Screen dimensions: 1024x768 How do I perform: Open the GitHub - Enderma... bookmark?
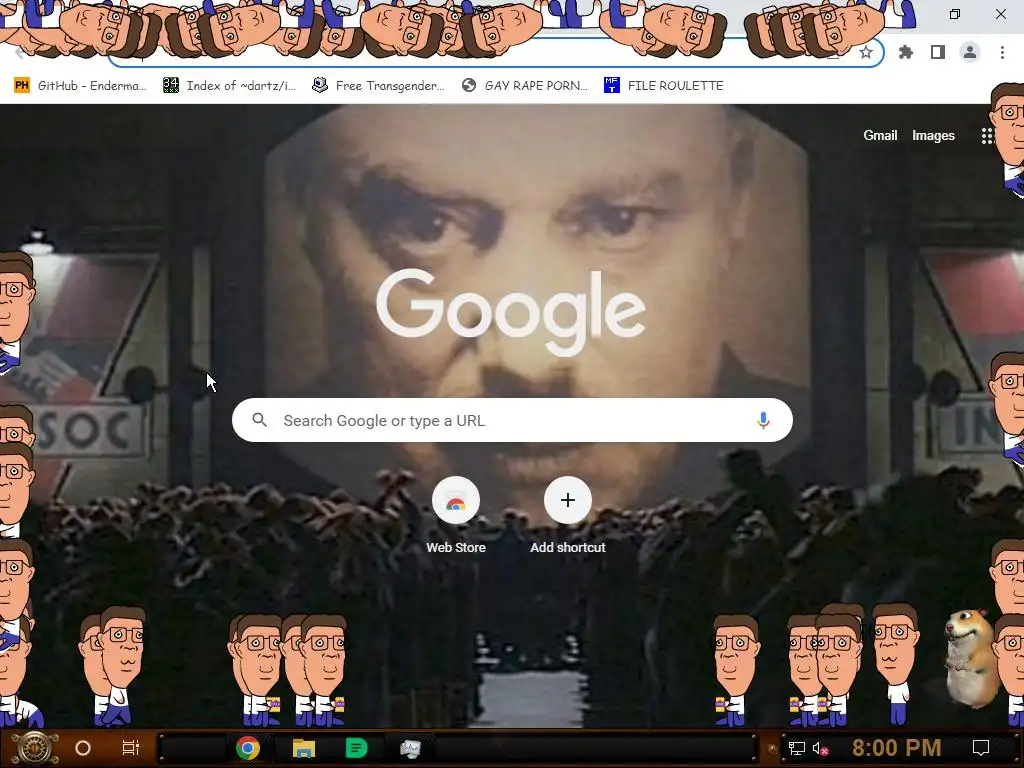tap(80, 86)
